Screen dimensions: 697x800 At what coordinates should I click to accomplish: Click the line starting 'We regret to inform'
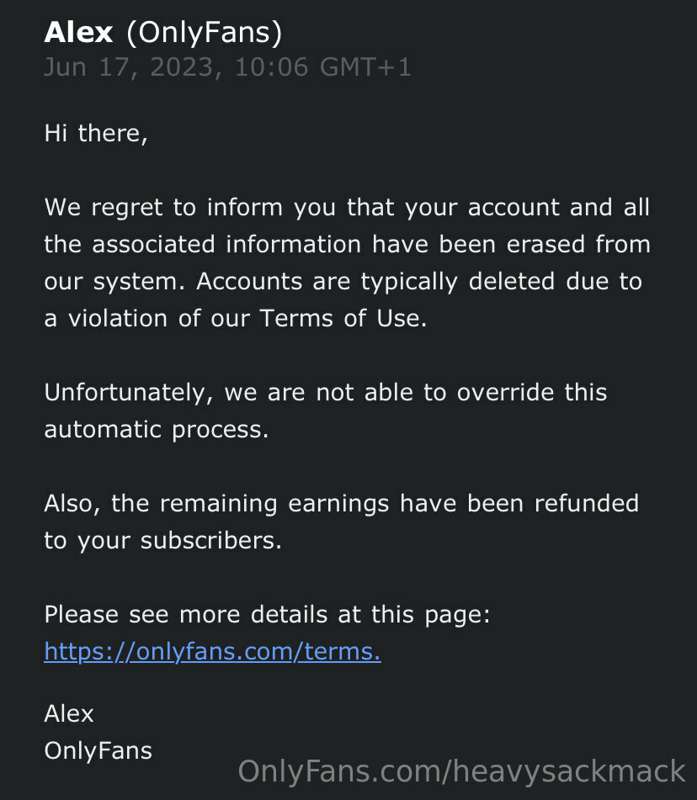click(347, 208)
